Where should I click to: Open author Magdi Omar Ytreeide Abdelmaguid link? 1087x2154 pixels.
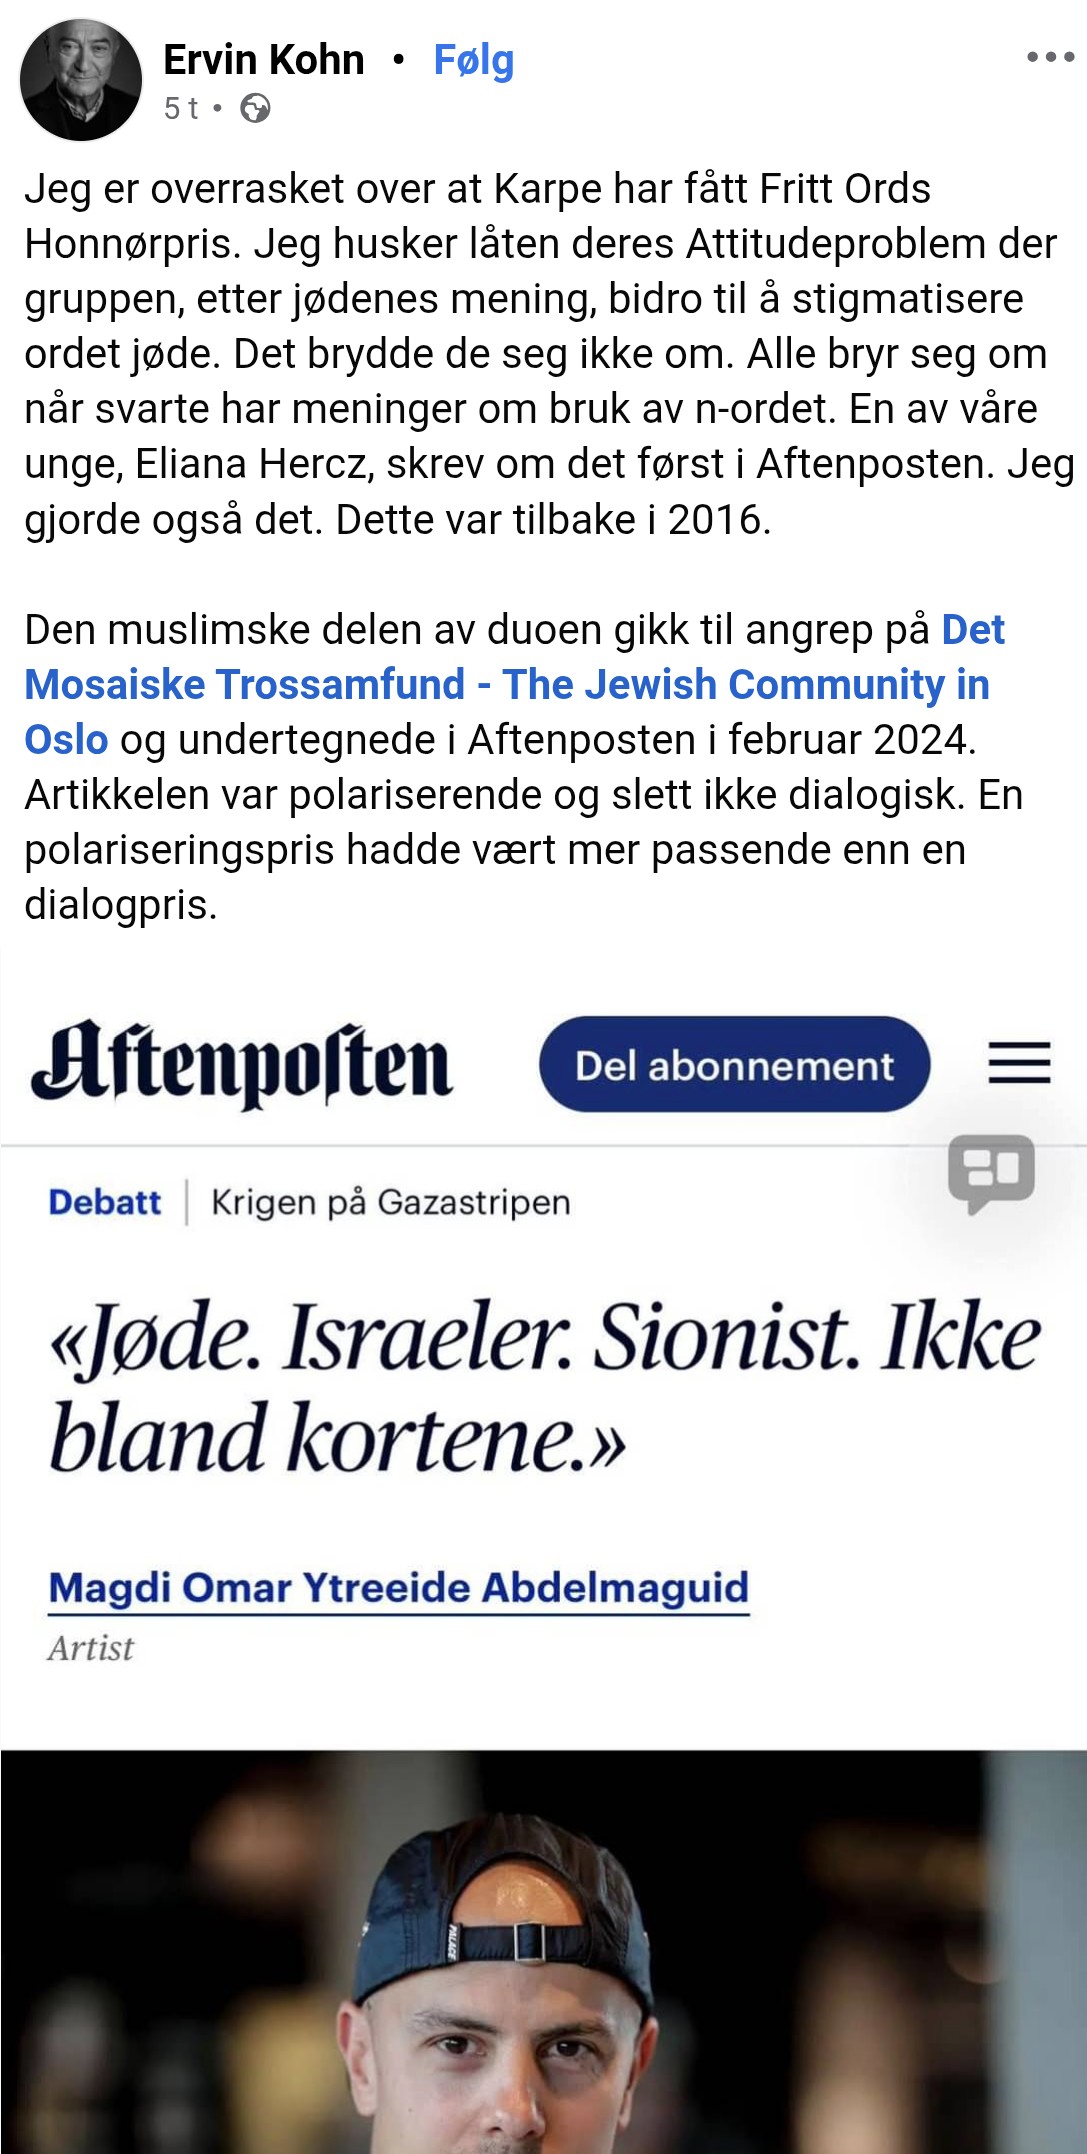(398, 1587)
